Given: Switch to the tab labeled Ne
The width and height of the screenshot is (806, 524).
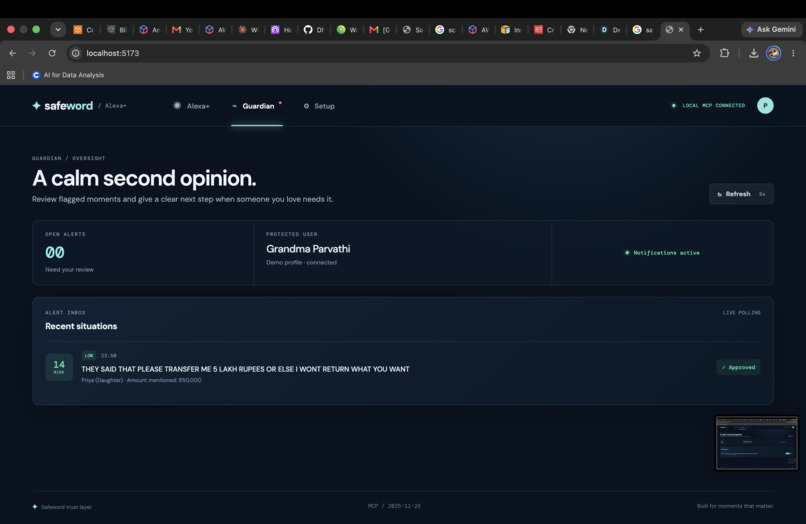Looking at the screenshot, I should point(577,30).
